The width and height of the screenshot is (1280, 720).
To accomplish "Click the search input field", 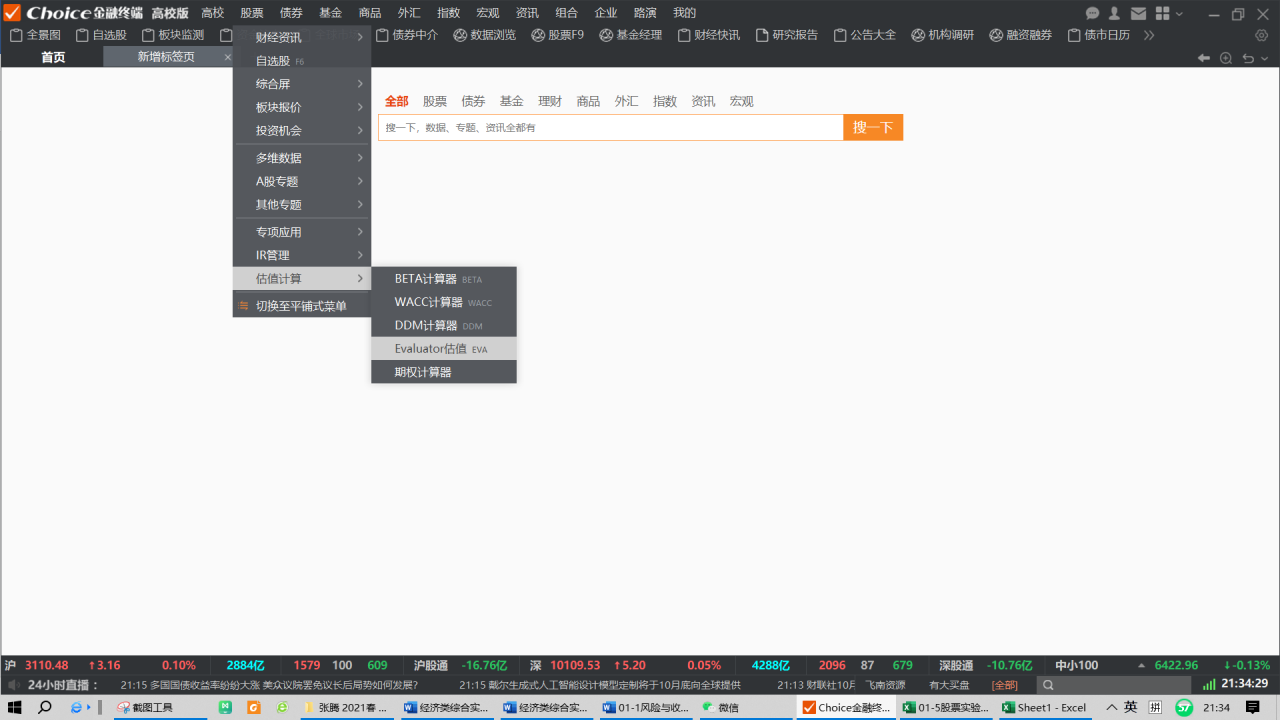I will (611, 128).
